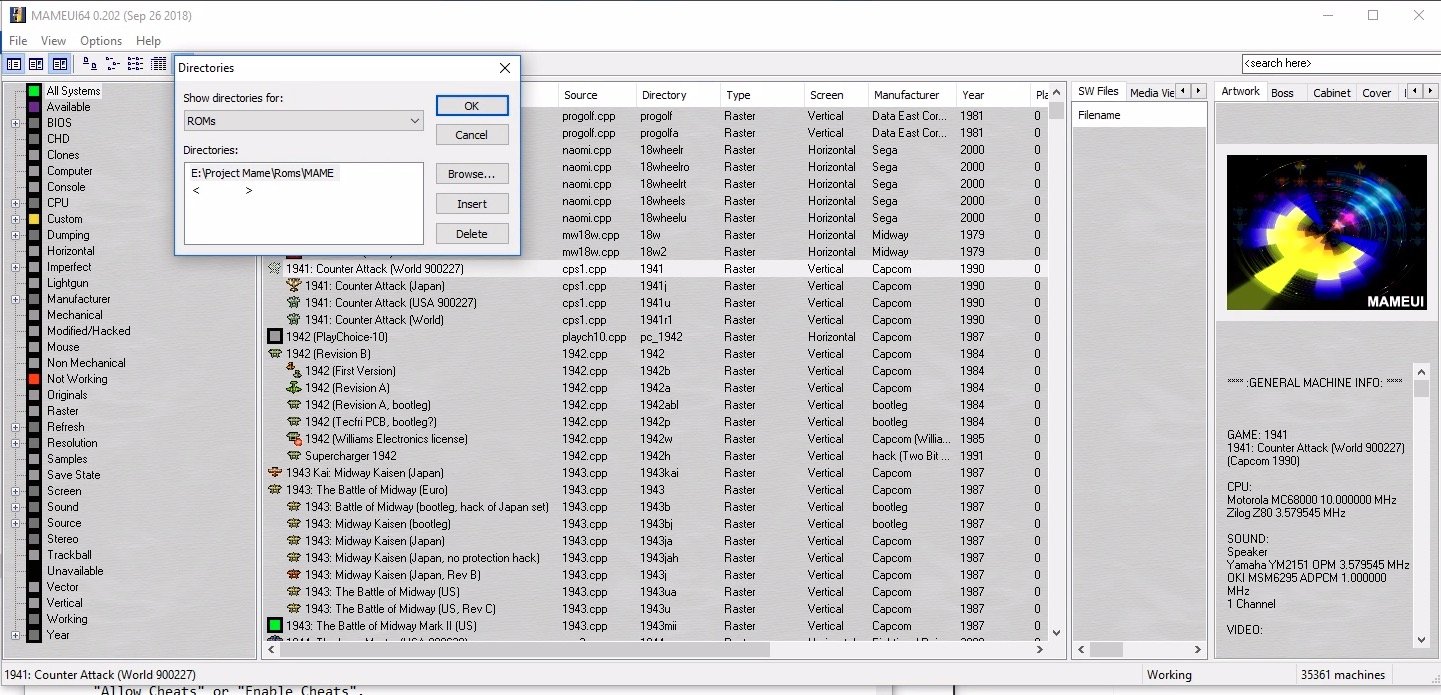Expand the CPU tree node

(15, 203)
